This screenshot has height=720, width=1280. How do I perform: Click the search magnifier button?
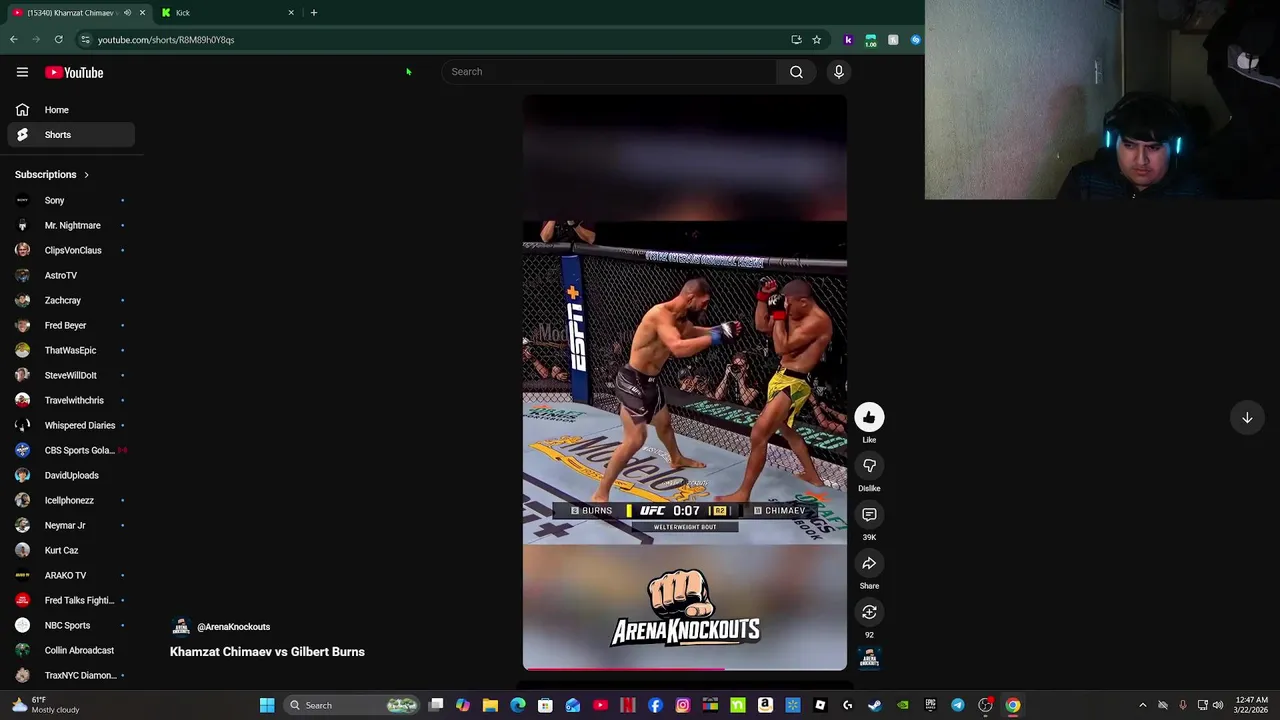796,72
